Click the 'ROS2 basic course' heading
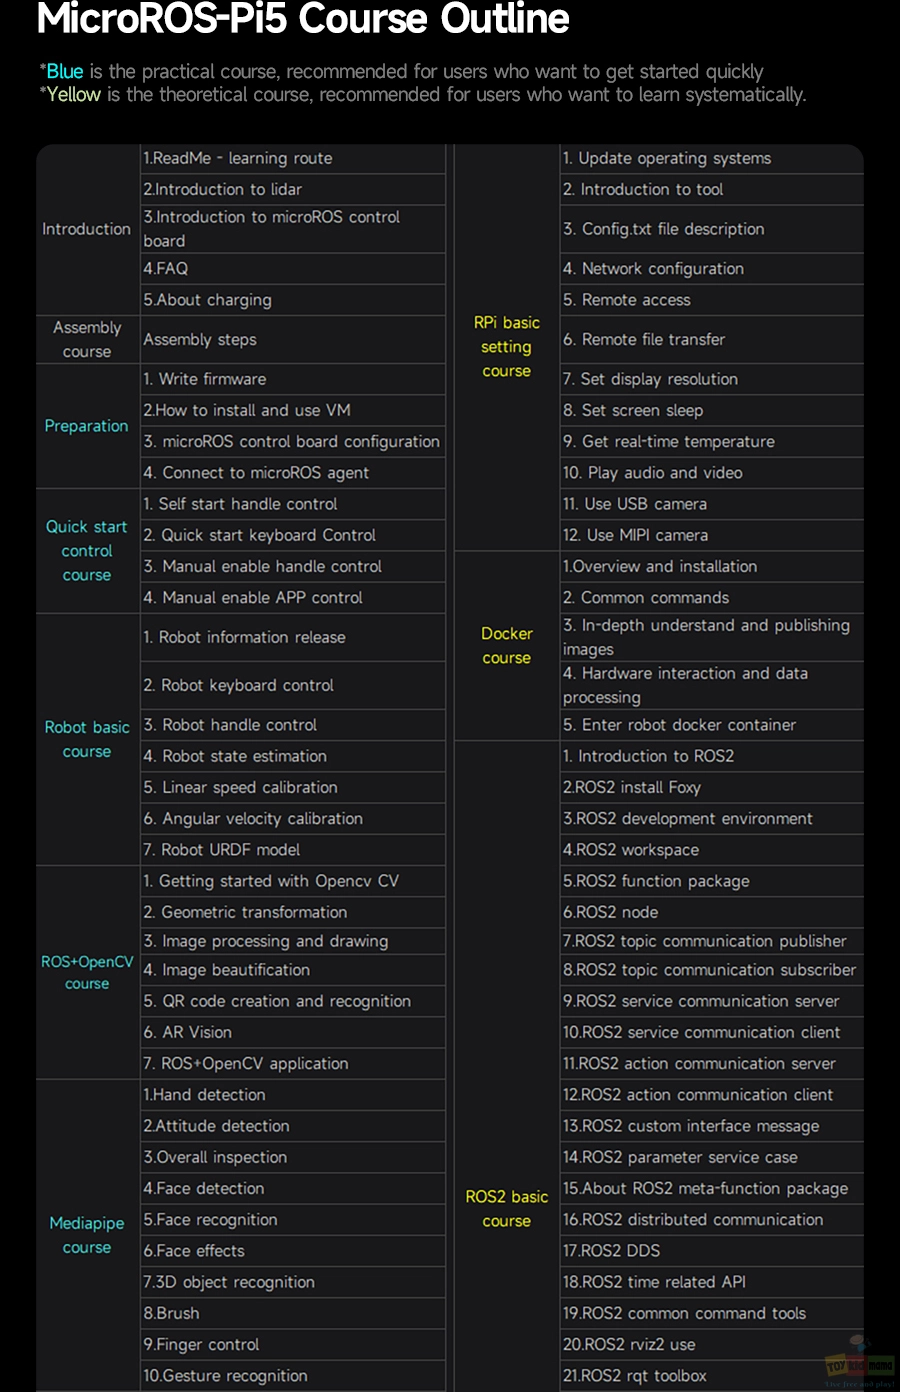Screen dimensions: 900x1392 507,1209
